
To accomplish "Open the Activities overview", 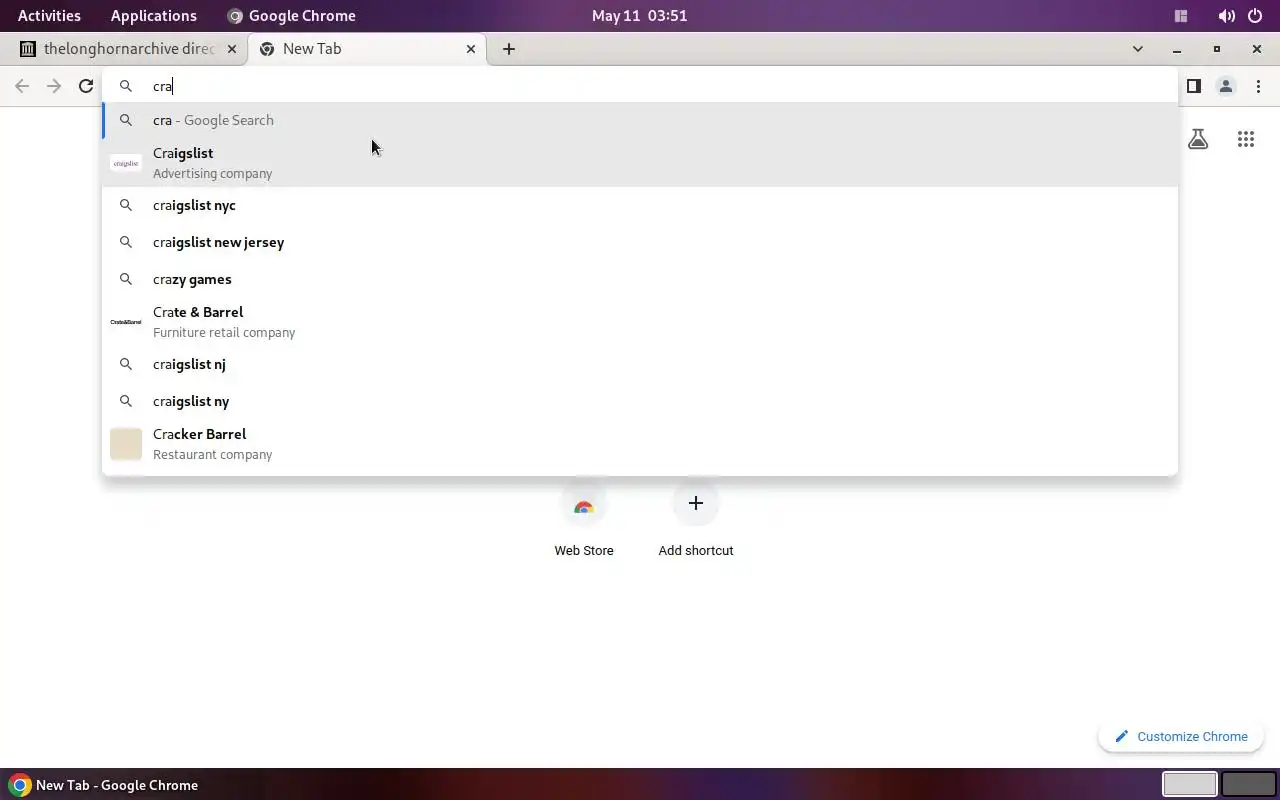I will click(x=49, y=15).
